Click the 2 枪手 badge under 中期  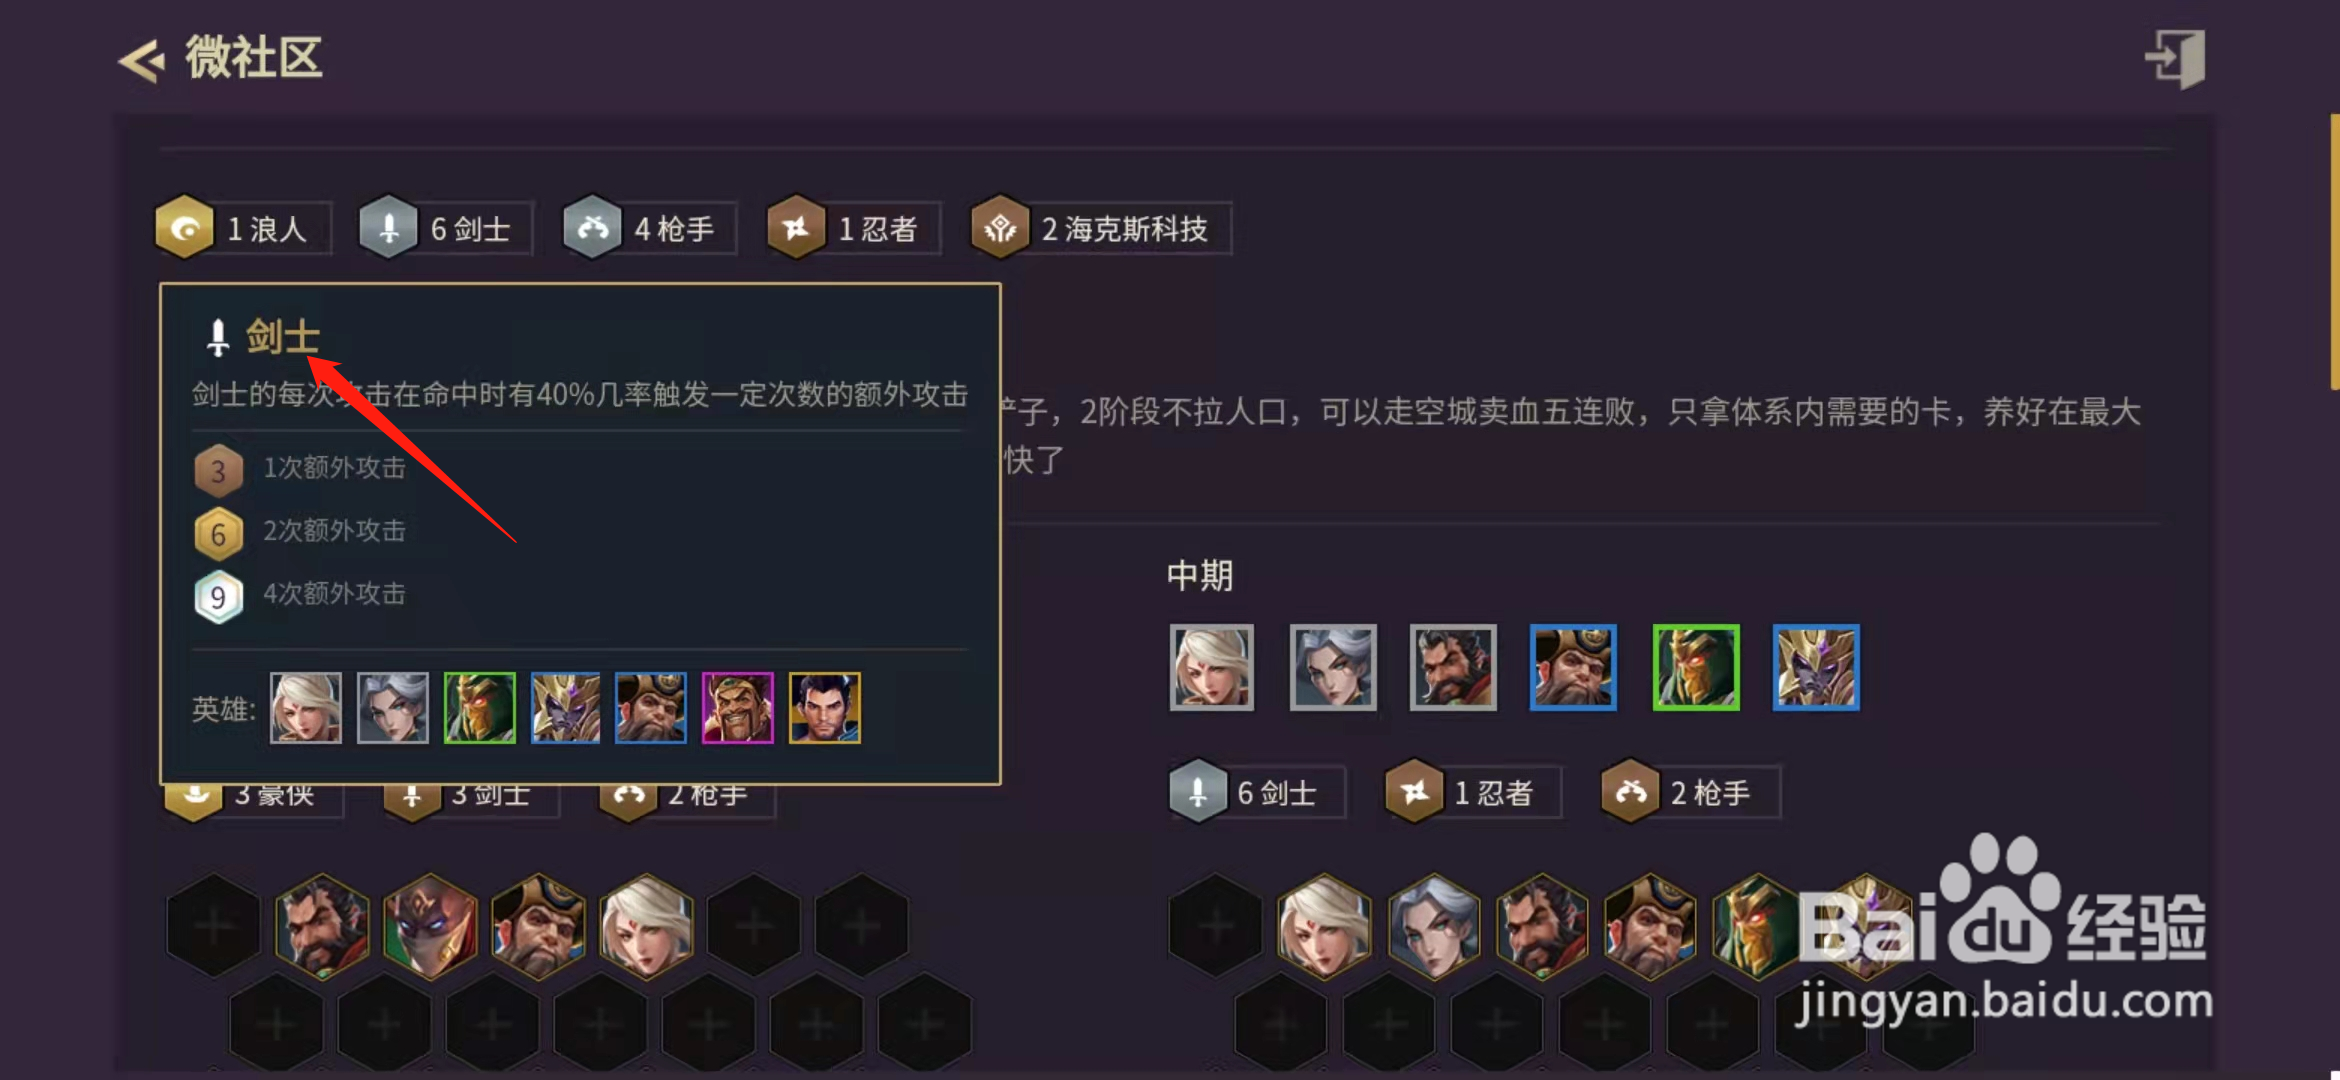click(1691, 793)
